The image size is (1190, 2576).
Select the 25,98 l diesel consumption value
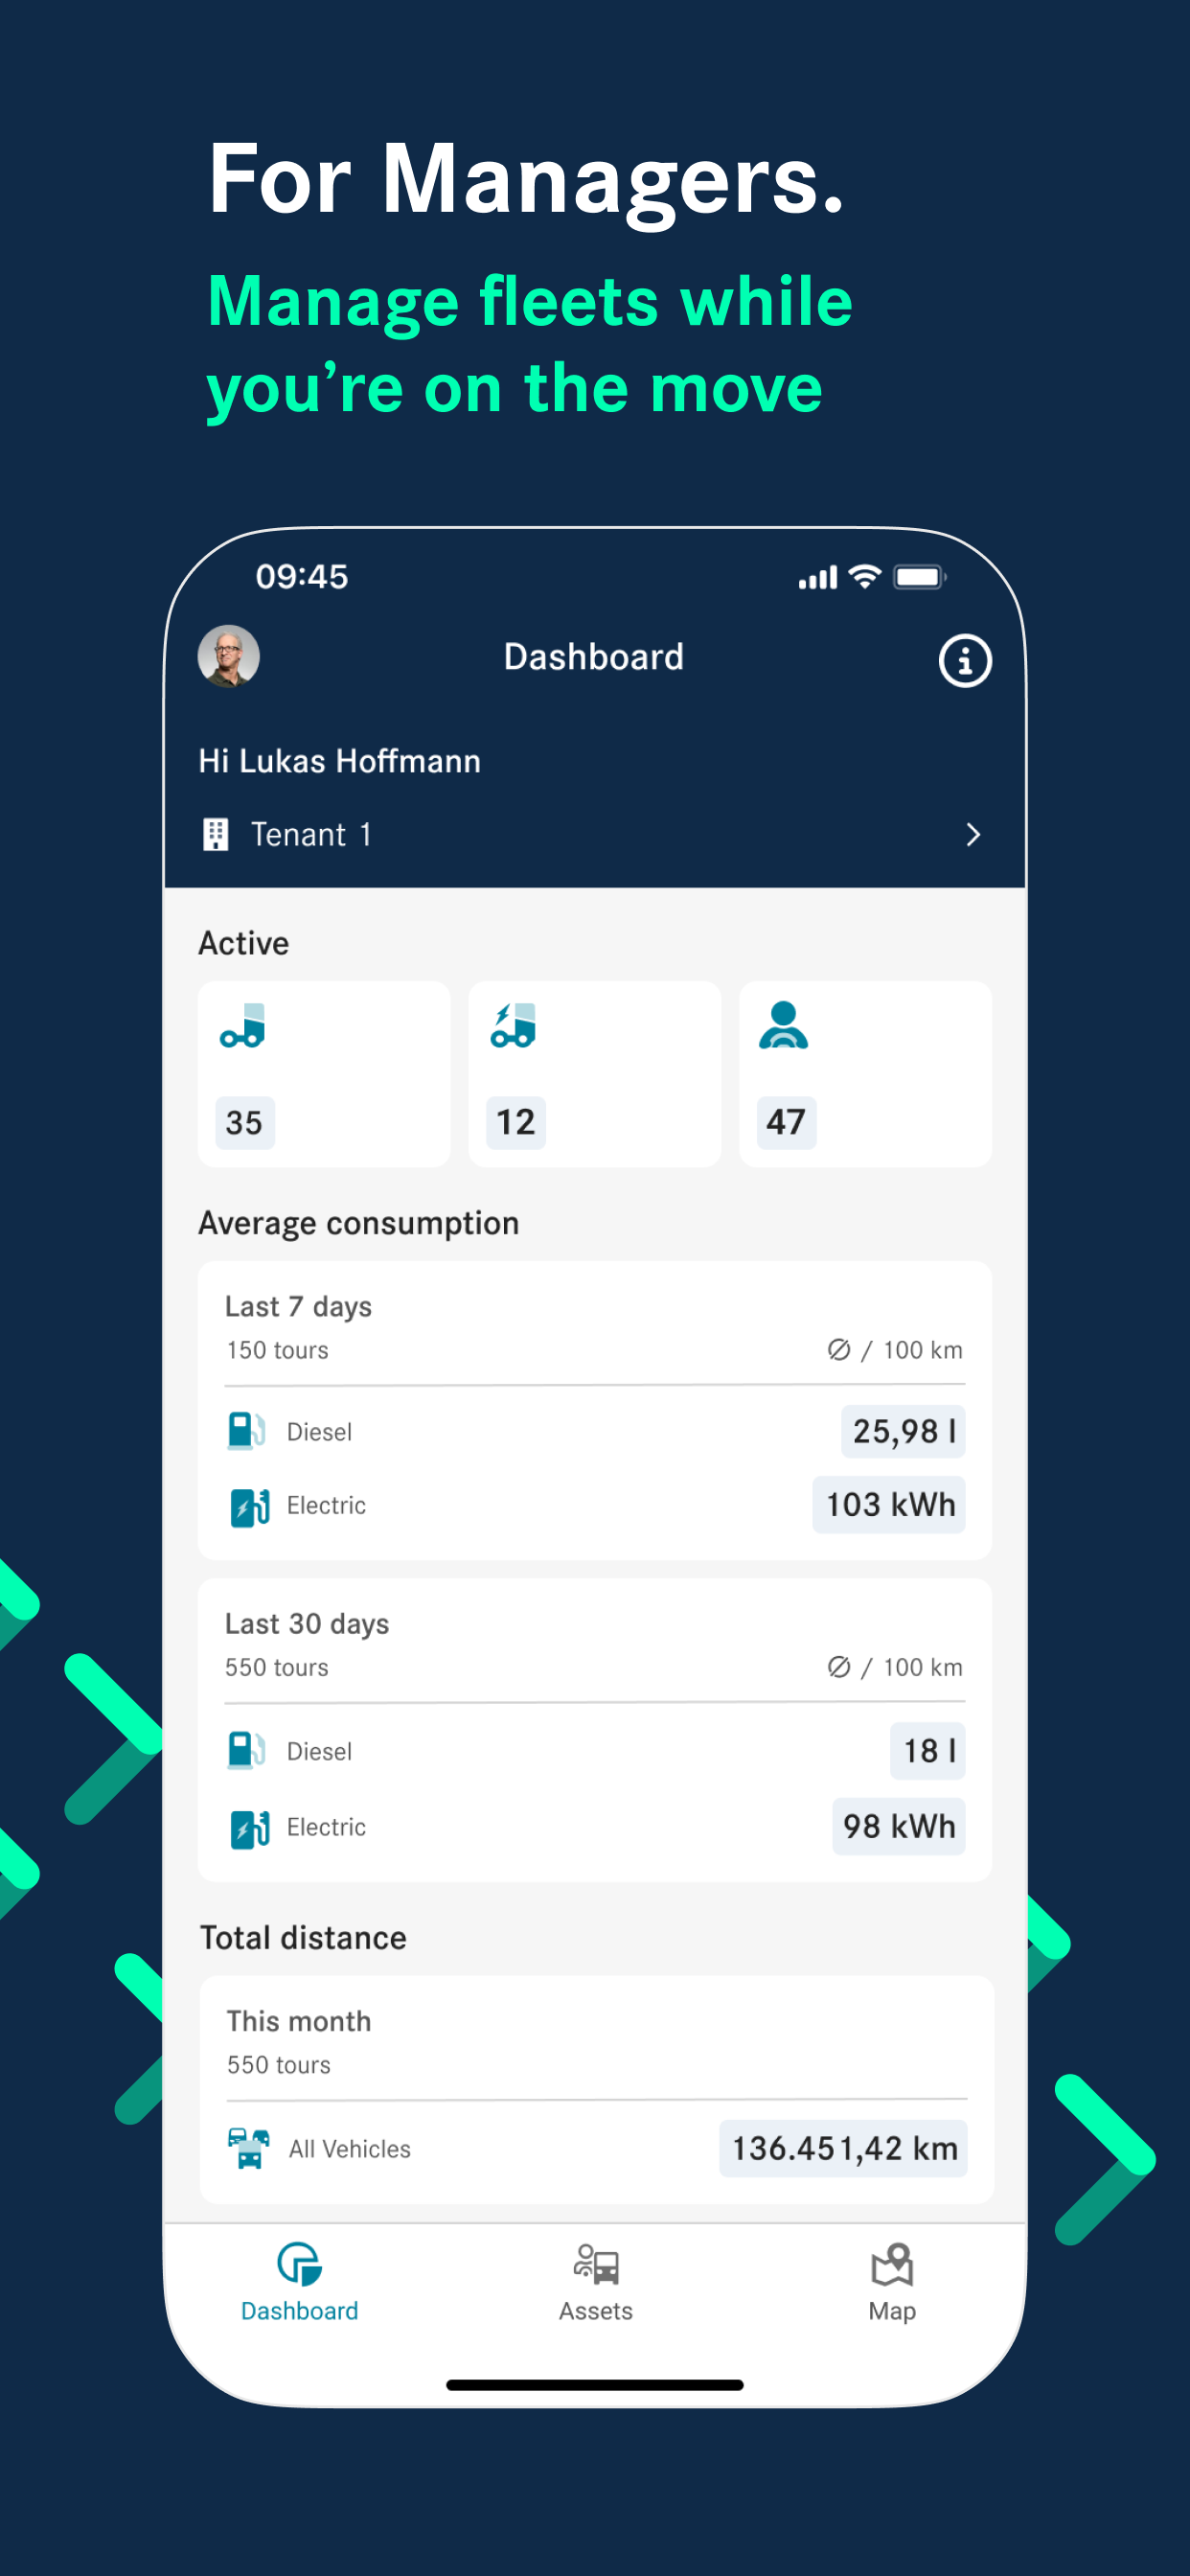(x=903, y=1431)
